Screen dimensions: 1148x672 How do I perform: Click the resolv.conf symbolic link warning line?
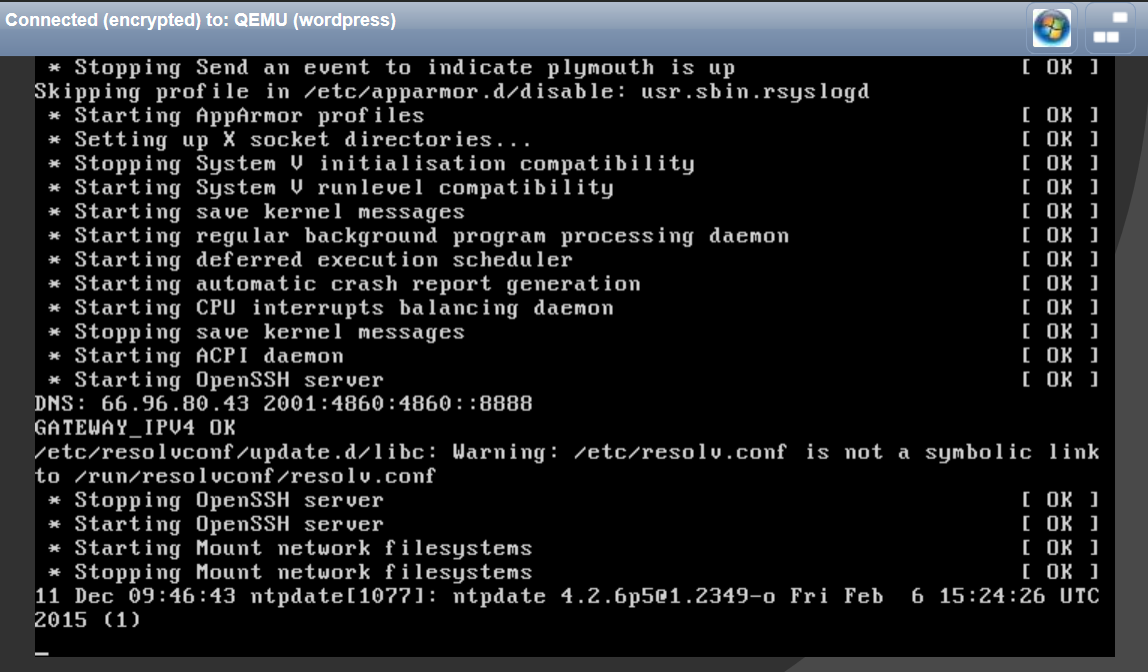click(x=567, y=463)
